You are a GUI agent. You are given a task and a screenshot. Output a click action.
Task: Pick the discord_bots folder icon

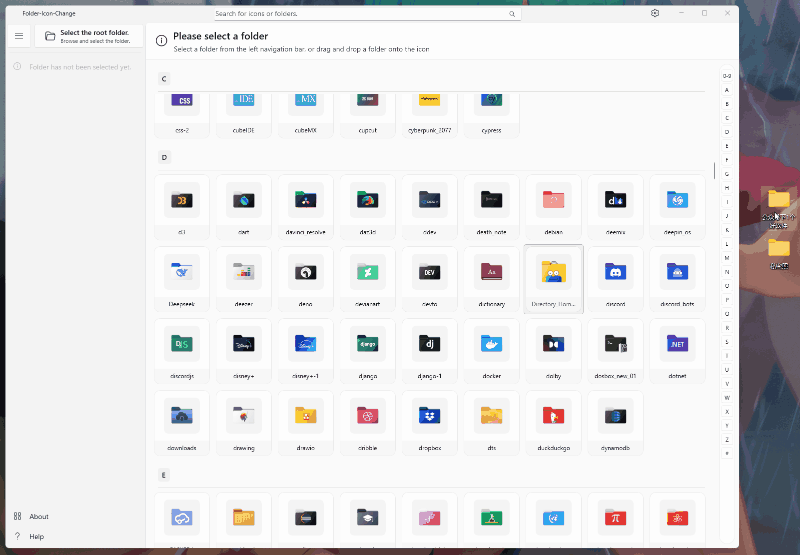pos(677,279)
